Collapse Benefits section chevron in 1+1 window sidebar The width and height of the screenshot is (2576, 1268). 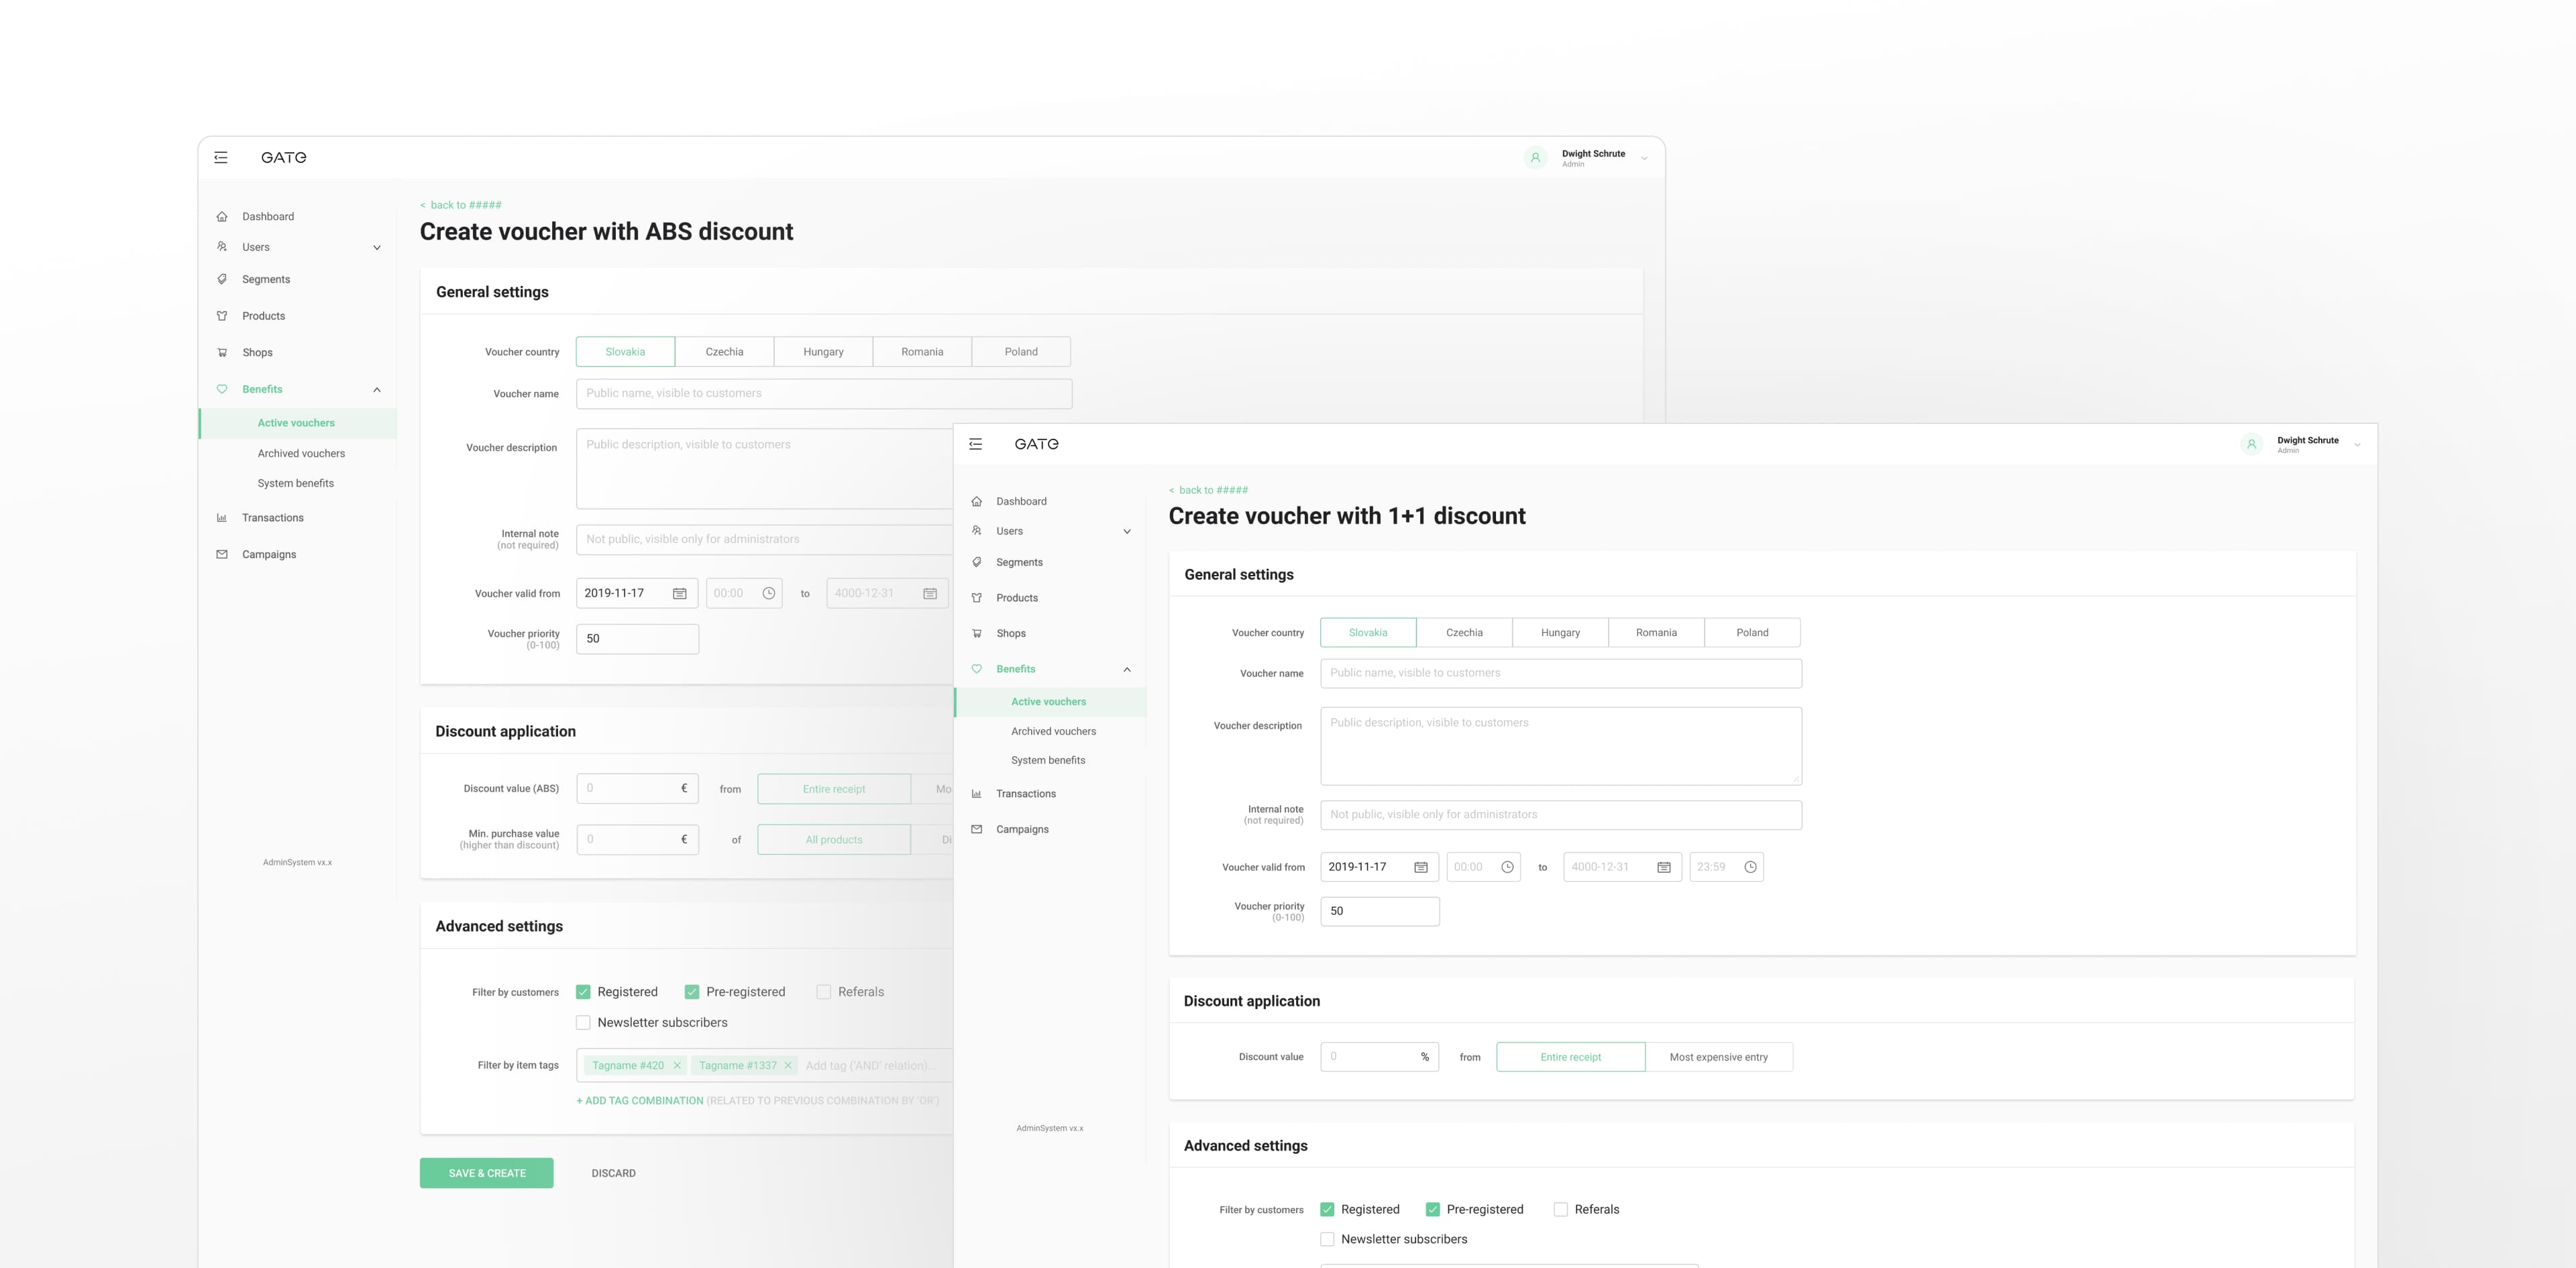1127,669
